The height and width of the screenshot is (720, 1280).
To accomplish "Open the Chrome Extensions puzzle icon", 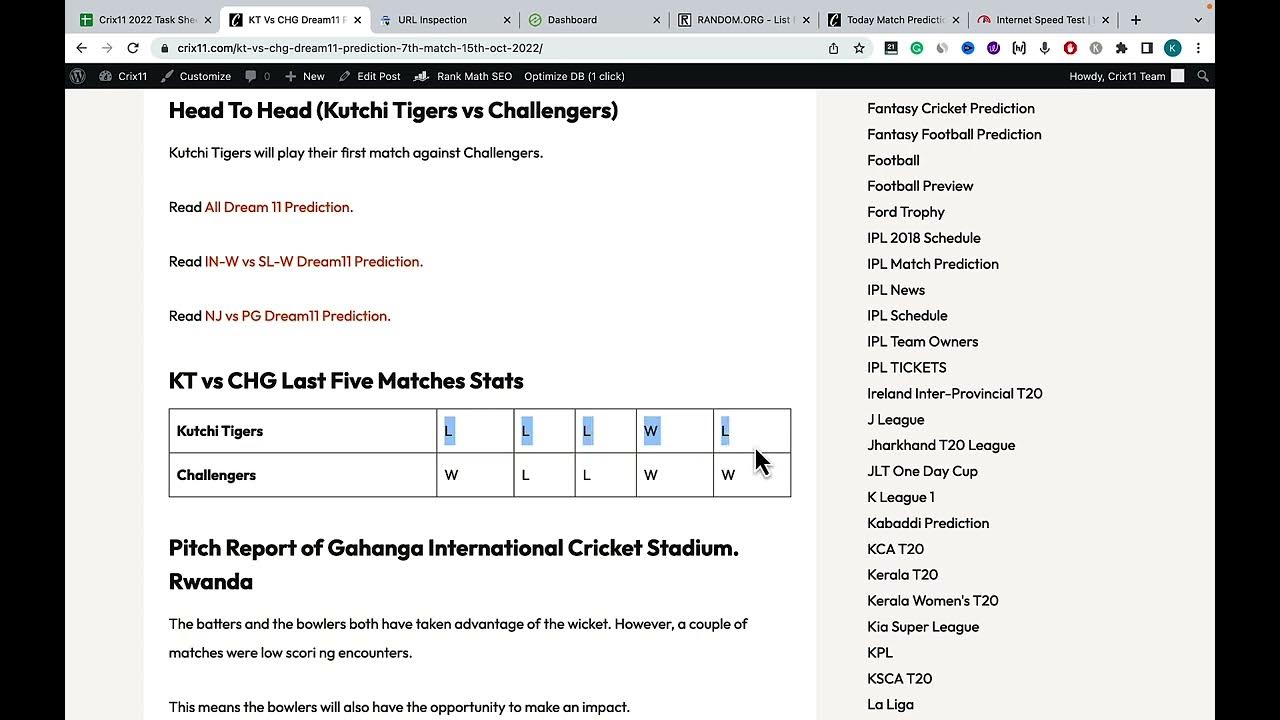I will click(x=1121, y=48).
